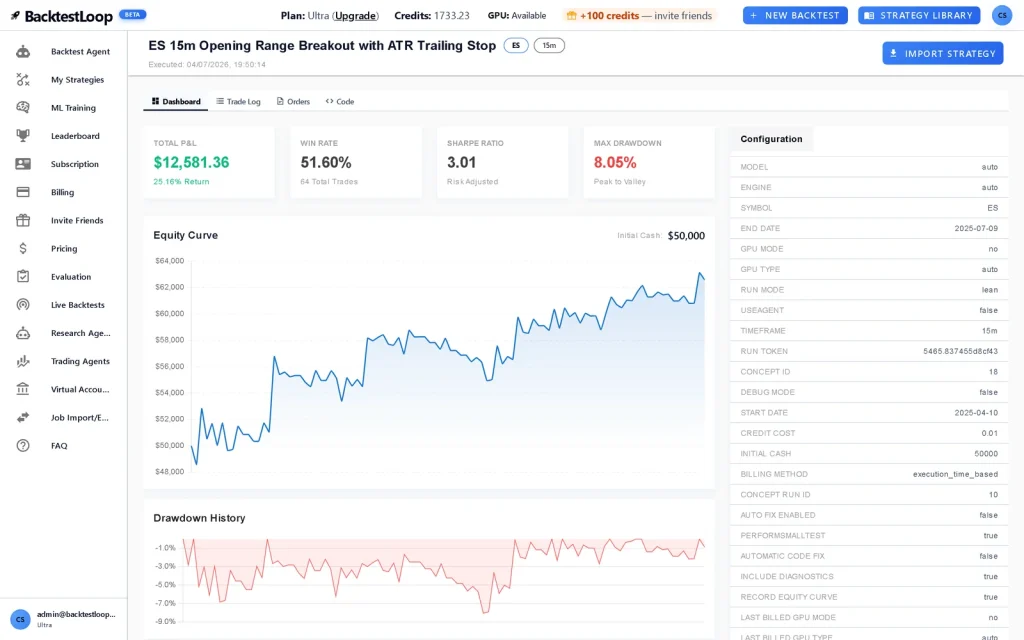Open the Trade Log tab
1024x640 pixels.
pyautogui.click(x=238, y=101)
